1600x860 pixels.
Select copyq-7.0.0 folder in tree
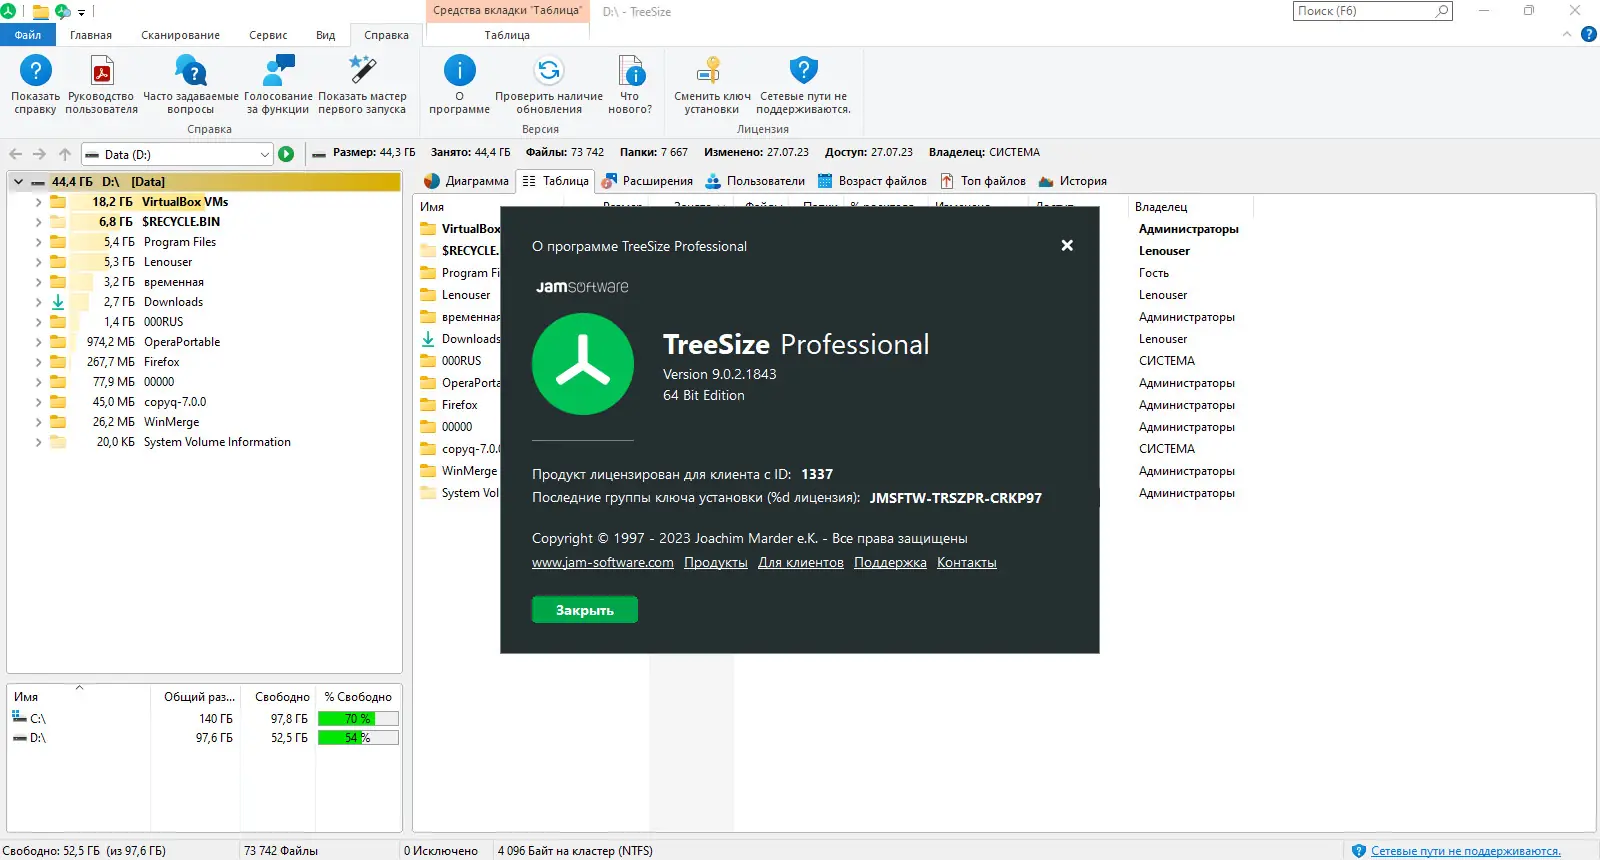pyautogui.click(x=175, y=402)
